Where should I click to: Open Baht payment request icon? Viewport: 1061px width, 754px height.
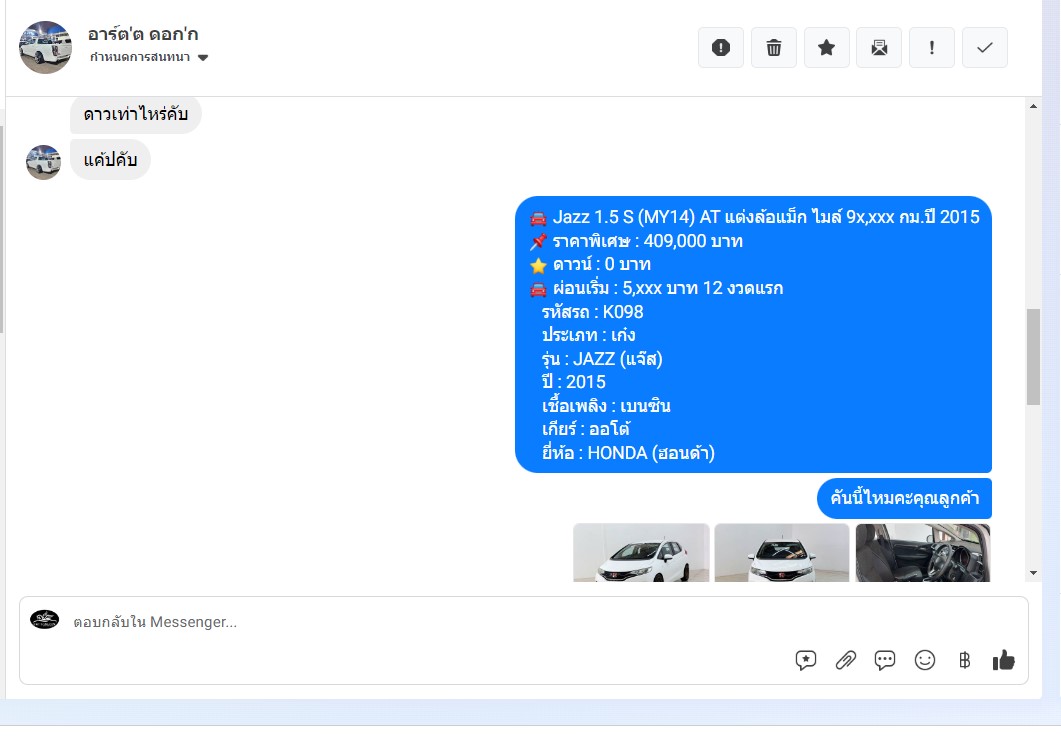[964, 660]
